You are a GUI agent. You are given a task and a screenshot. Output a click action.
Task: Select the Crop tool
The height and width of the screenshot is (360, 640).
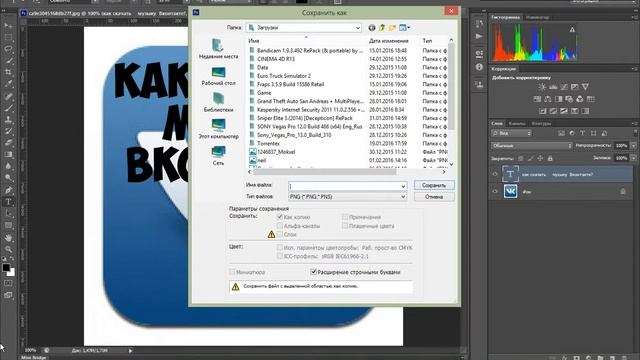click(x=8, y=72)
